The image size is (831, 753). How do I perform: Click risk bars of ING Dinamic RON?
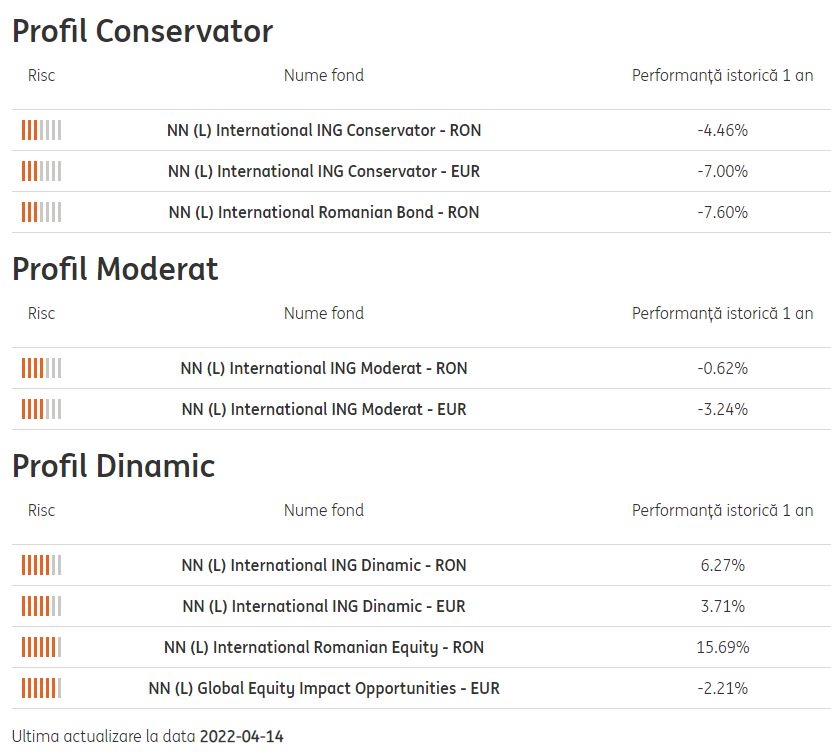41,565
